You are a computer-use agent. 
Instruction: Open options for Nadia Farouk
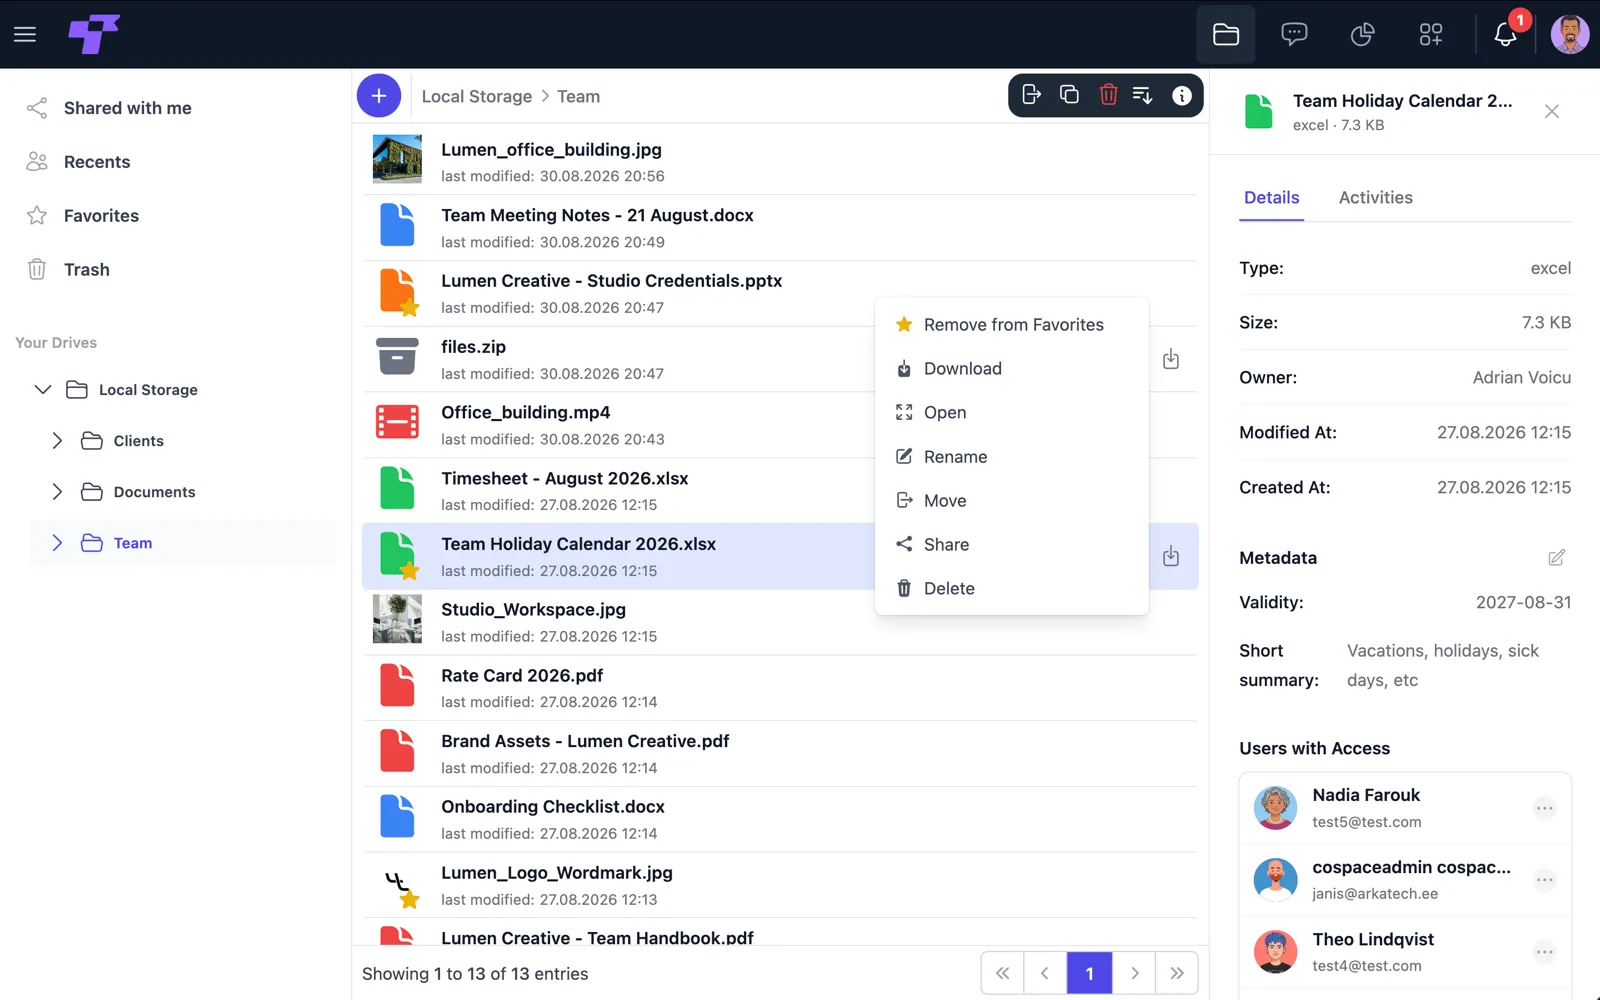[1545, 808]
